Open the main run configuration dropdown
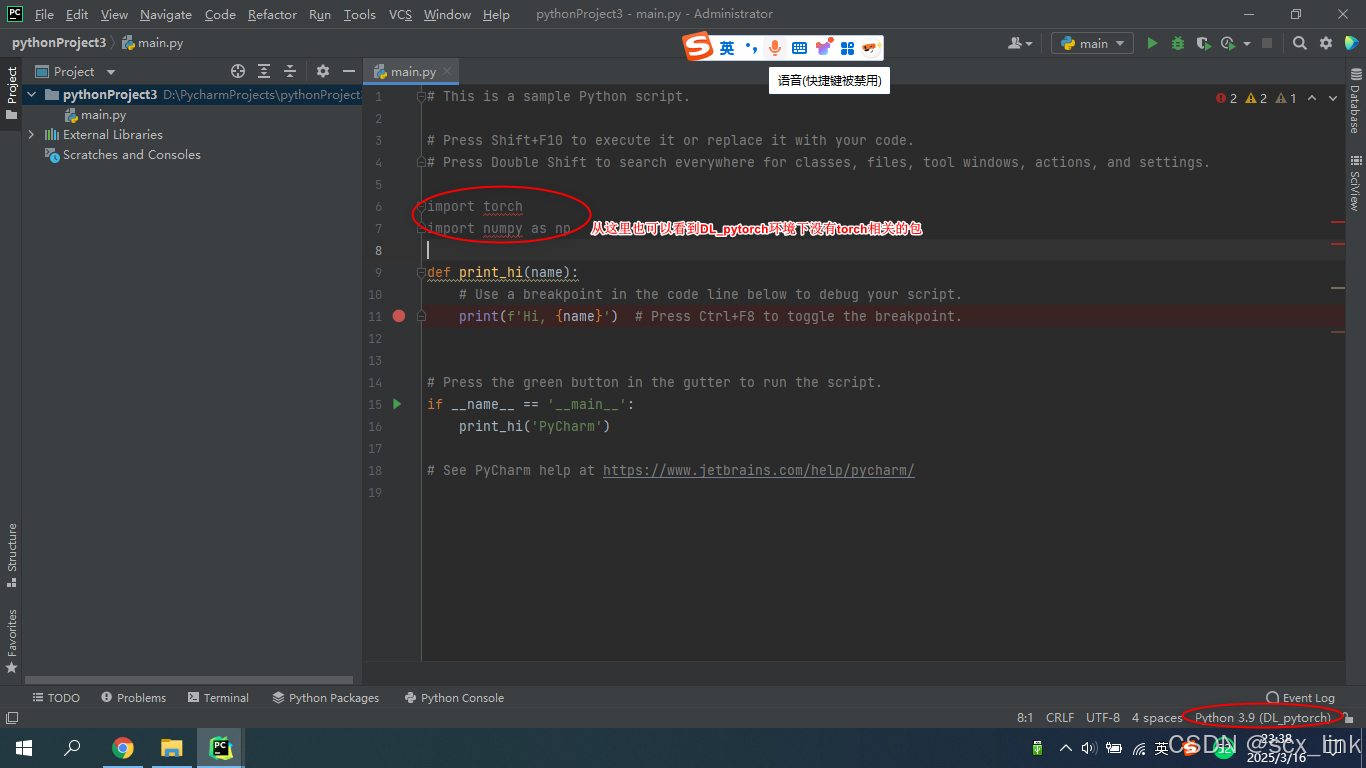1366x768 pixels. pos(1092,43)
